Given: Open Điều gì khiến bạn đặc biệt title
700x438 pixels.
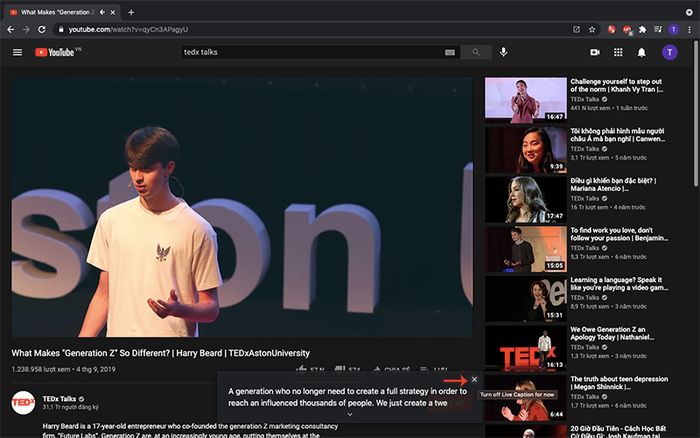Looking at the screenshot, I should 613,184.
